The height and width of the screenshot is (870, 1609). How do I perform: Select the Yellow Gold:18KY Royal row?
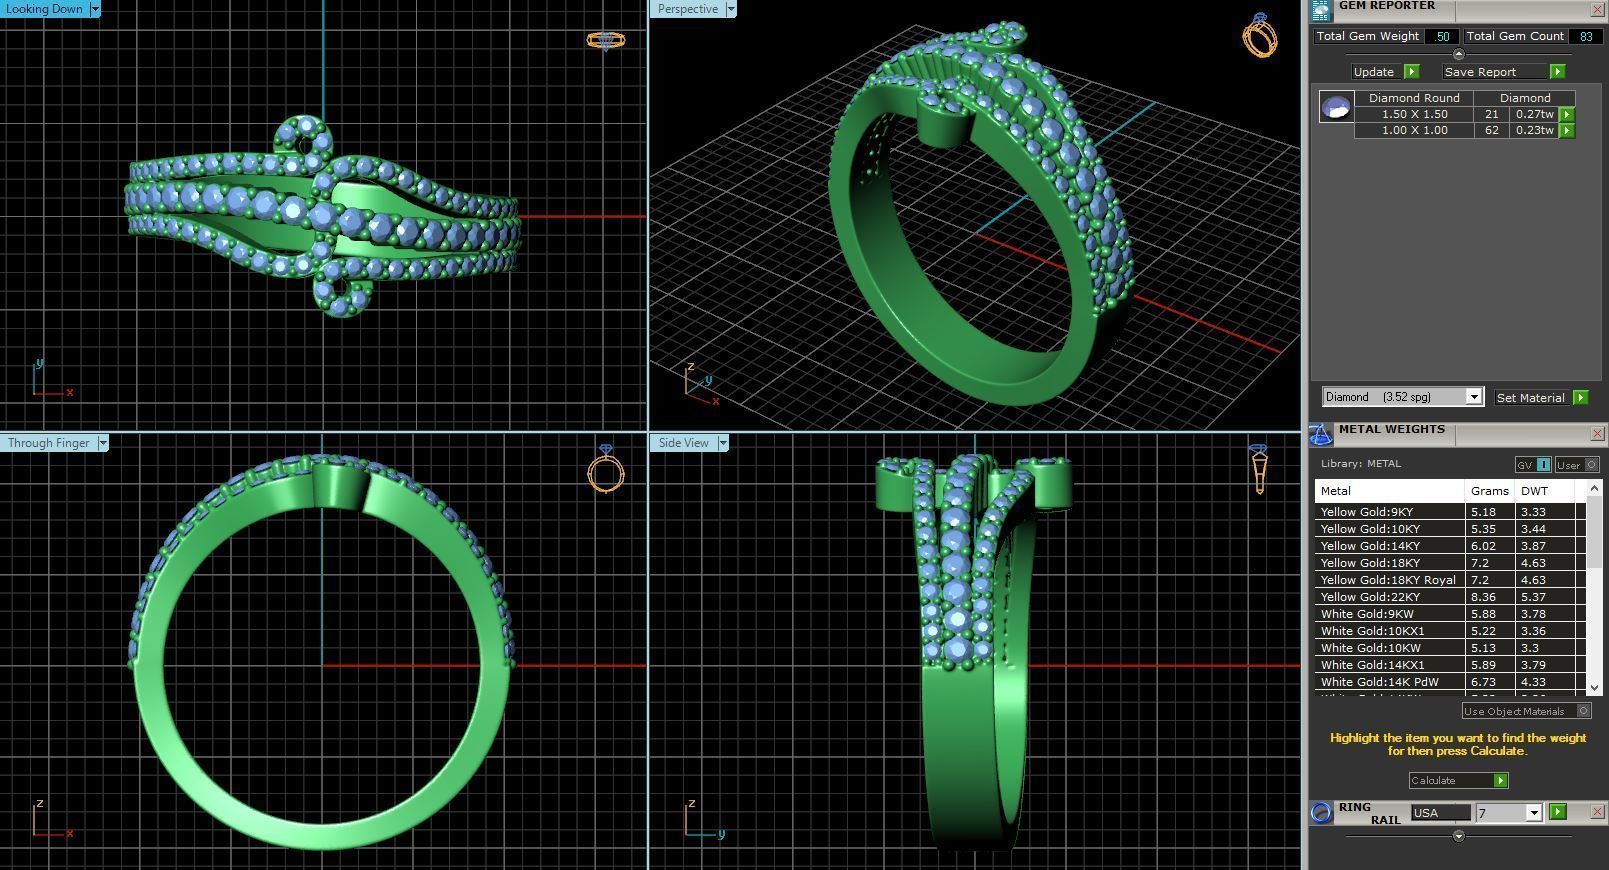[x=1450, y=580]
